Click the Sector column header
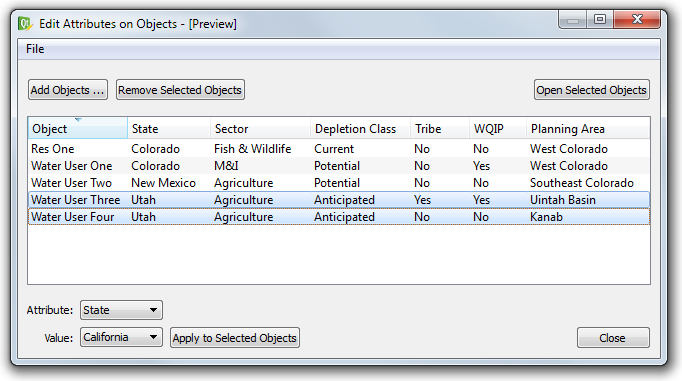The width and height of the screenshot is (682, 381). [260, 128]
